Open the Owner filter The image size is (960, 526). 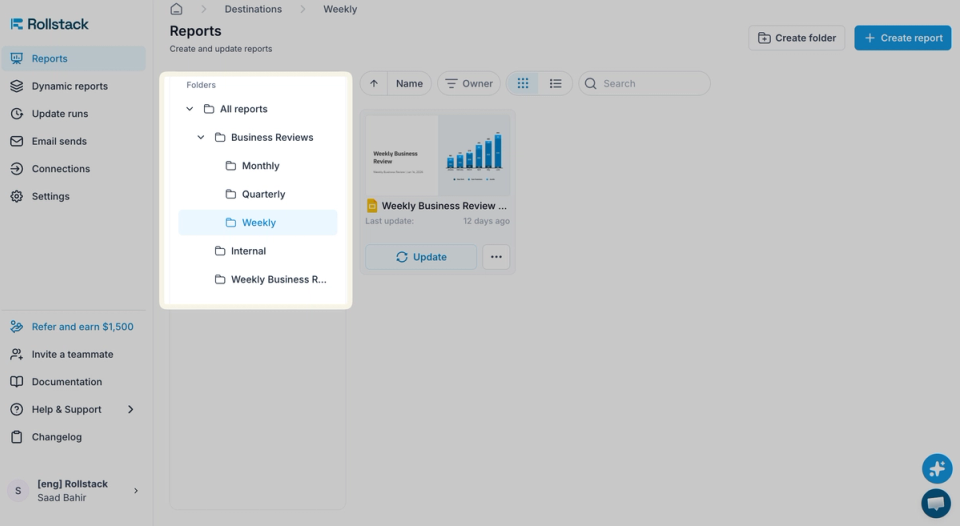click(469, 83)
